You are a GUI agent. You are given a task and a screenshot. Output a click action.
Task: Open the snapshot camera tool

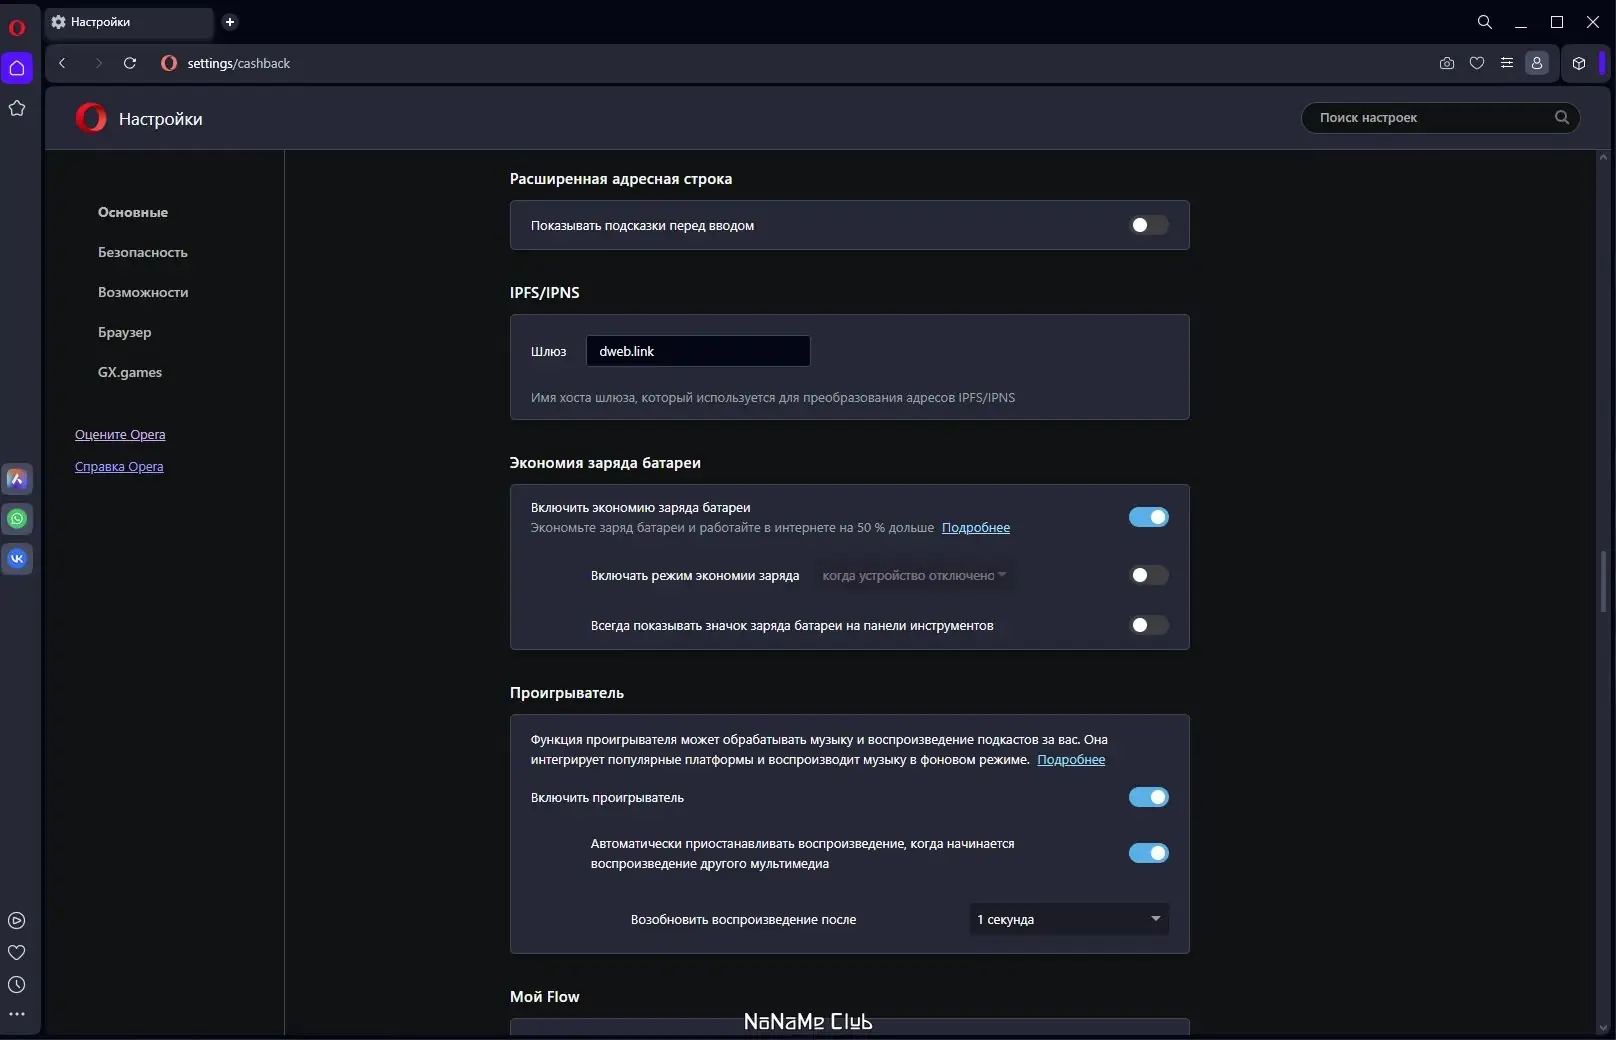pos(1447,63)
